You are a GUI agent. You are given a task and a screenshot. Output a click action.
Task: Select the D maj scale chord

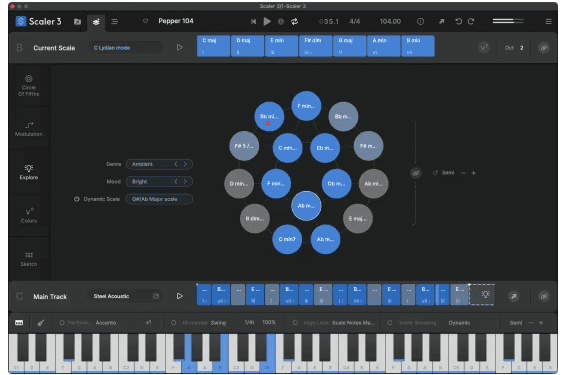[x=247, y=46]
